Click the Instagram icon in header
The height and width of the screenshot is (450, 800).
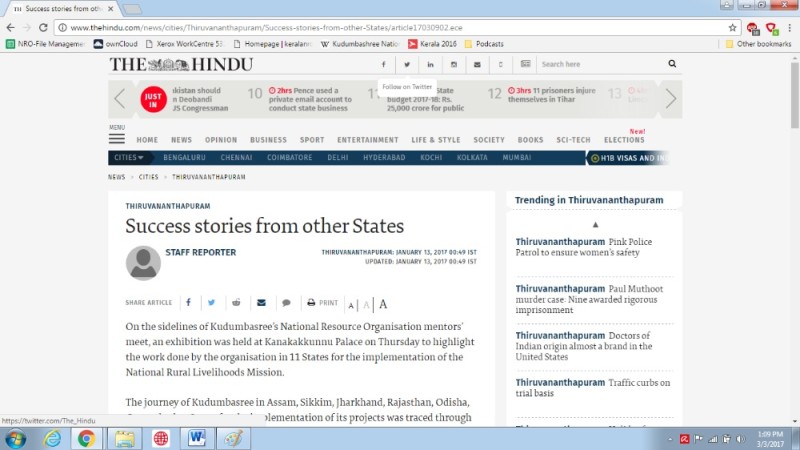(454, 64)
